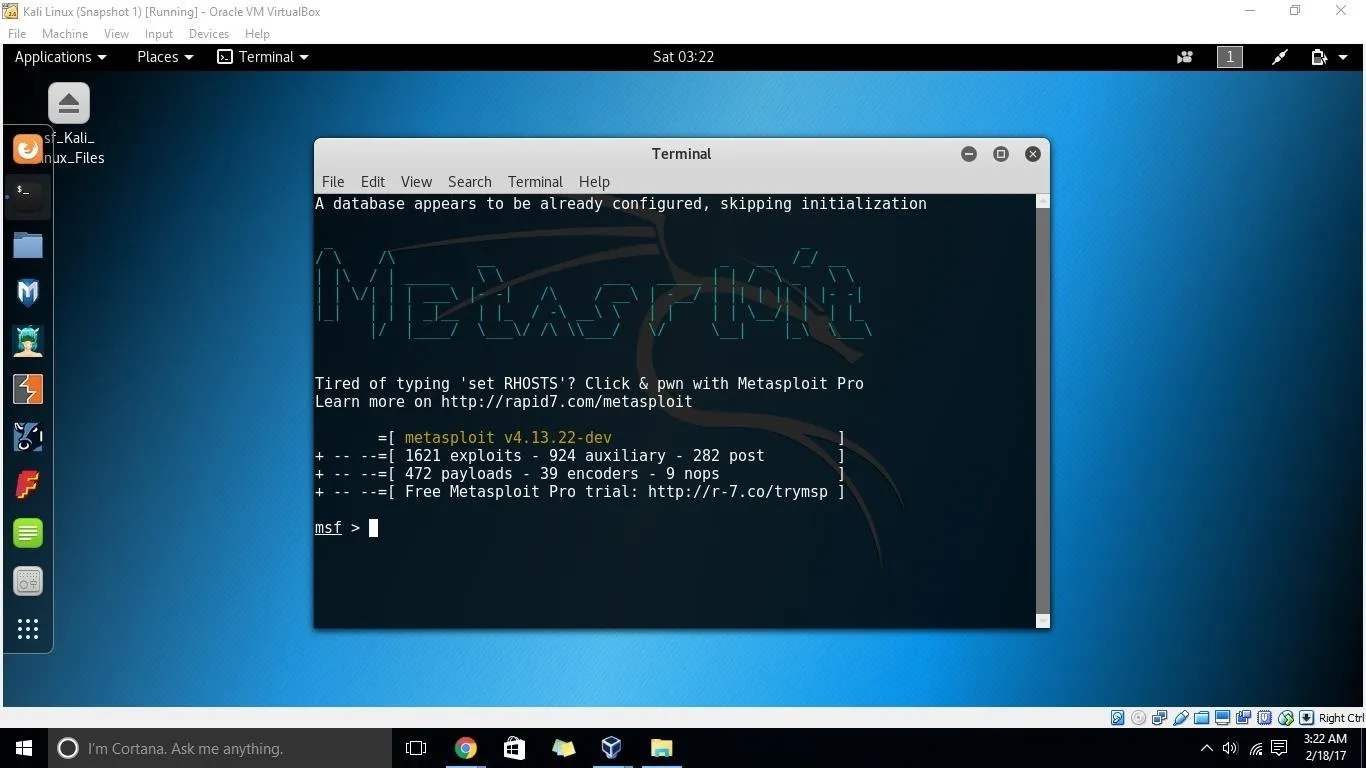Click VirtualBox shared folders status icon
The width and height of the screenshot is (1366, 768).
(x=1201, y=718)
